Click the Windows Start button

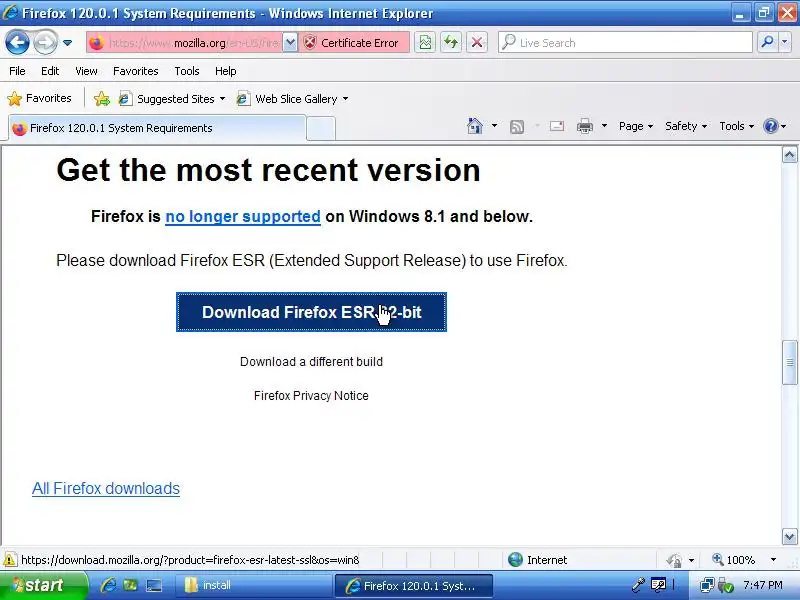tap(43, 585)
